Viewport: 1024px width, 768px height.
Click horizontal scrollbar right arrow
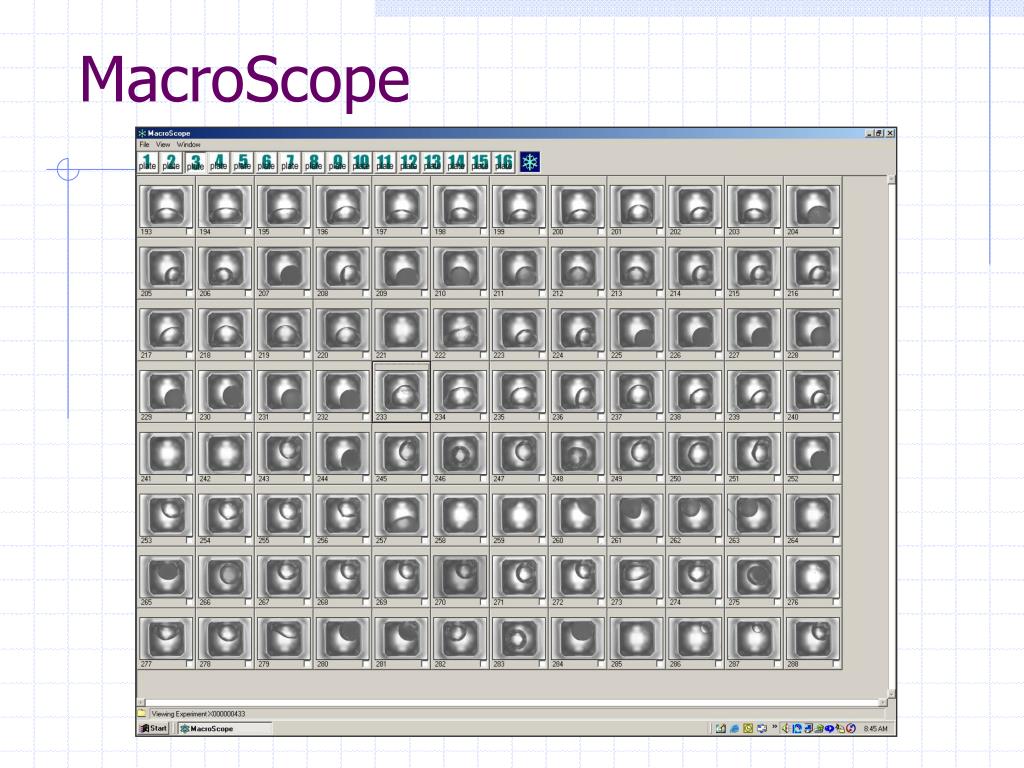(x=883, y=702)
